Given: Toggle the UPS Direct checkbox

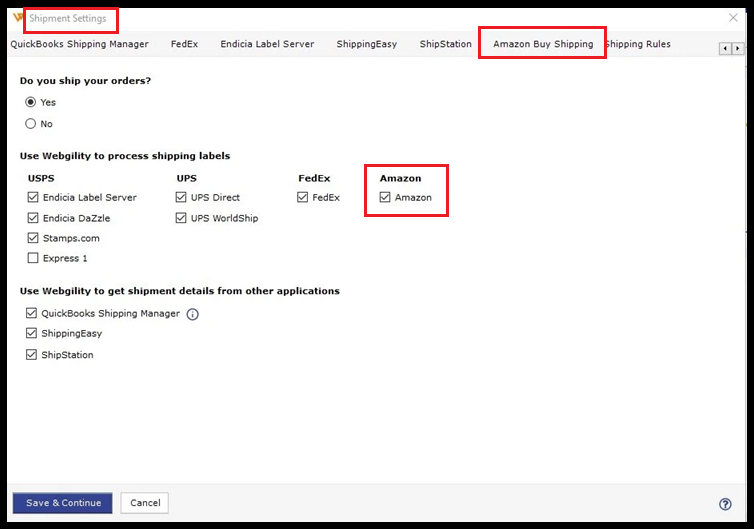Looking at the screenshot, I should tap(181, 197).
